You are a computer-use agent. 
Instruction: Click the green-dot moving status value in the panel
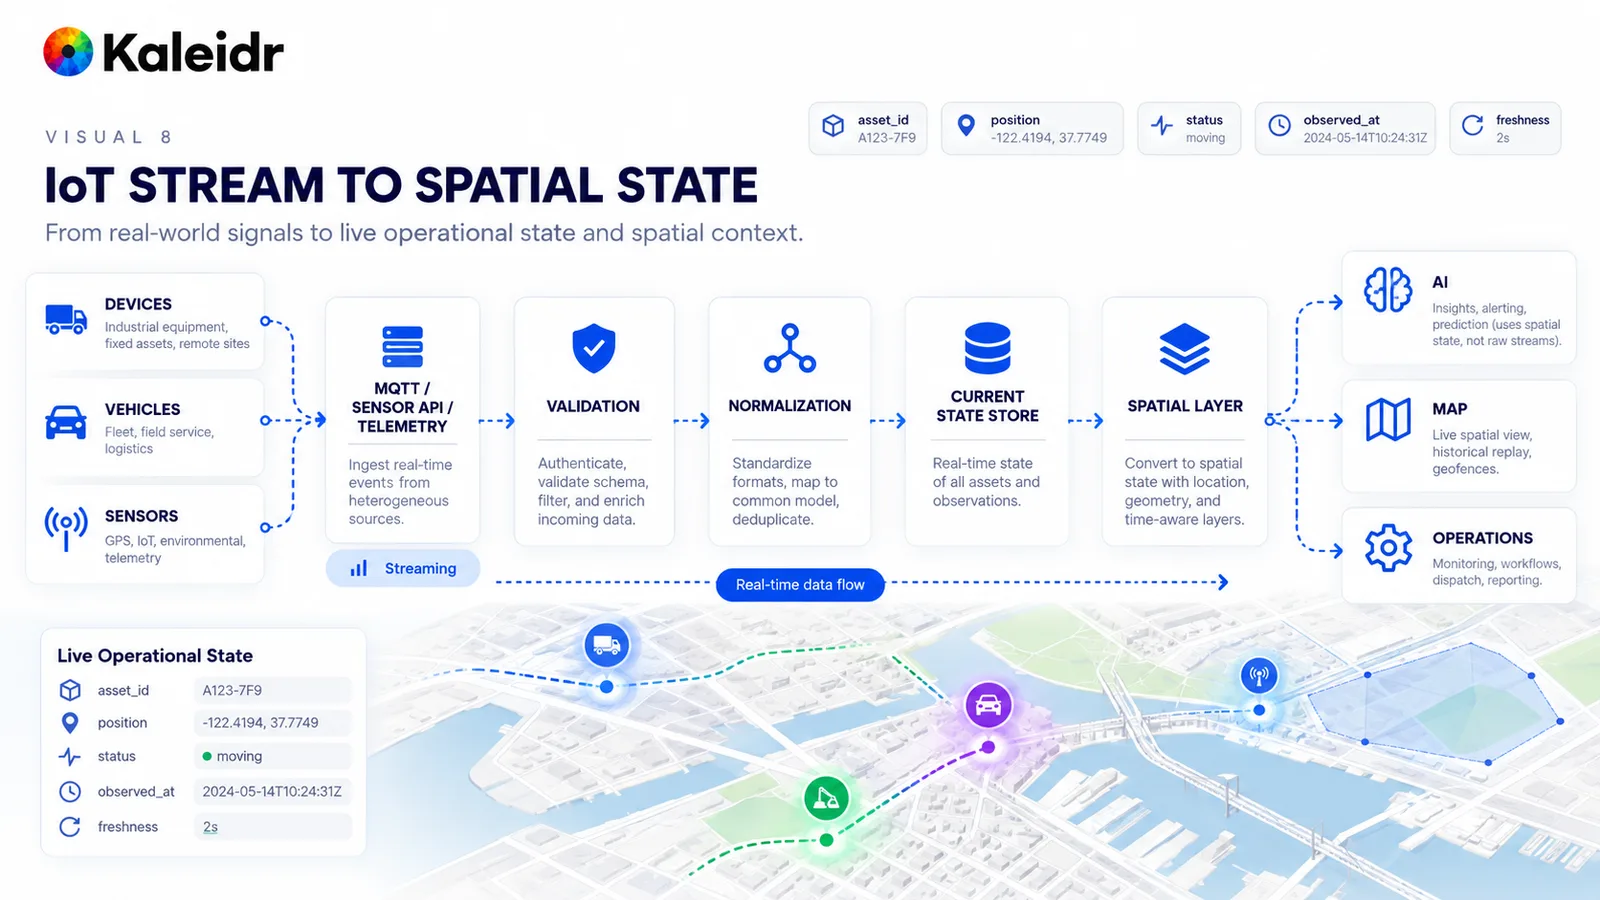pos(272,756)
